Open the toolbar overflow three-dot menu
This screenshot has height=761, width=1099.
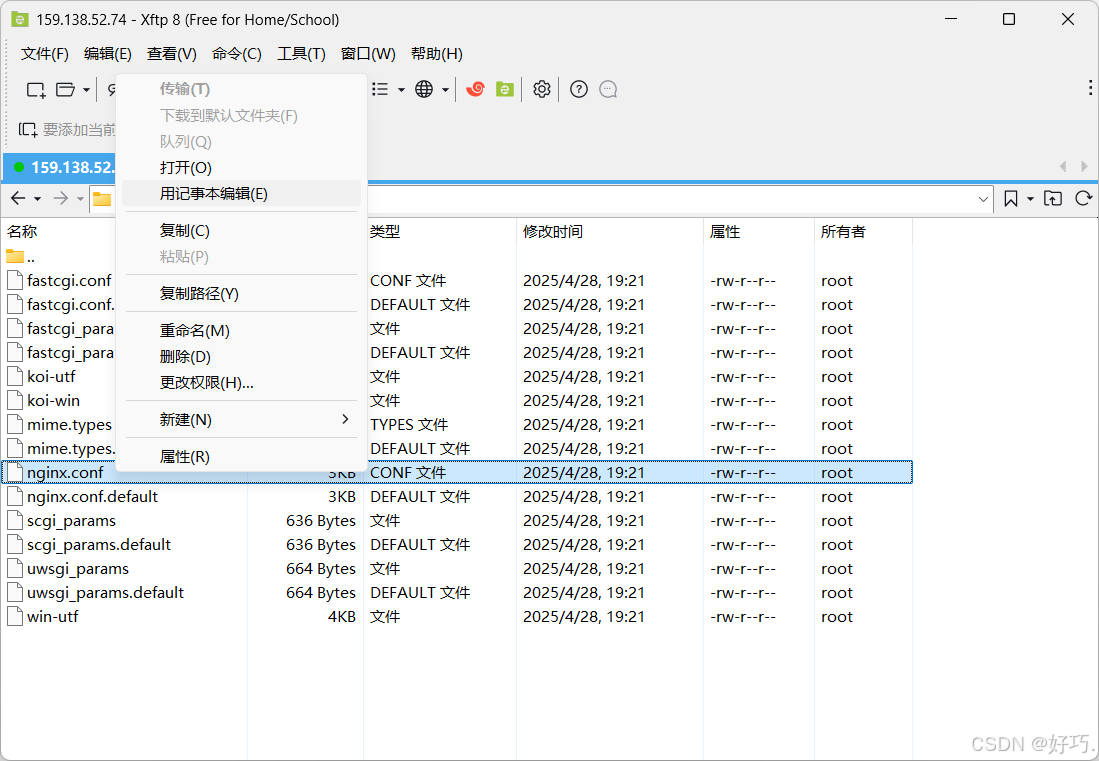tap(1090, 88)
